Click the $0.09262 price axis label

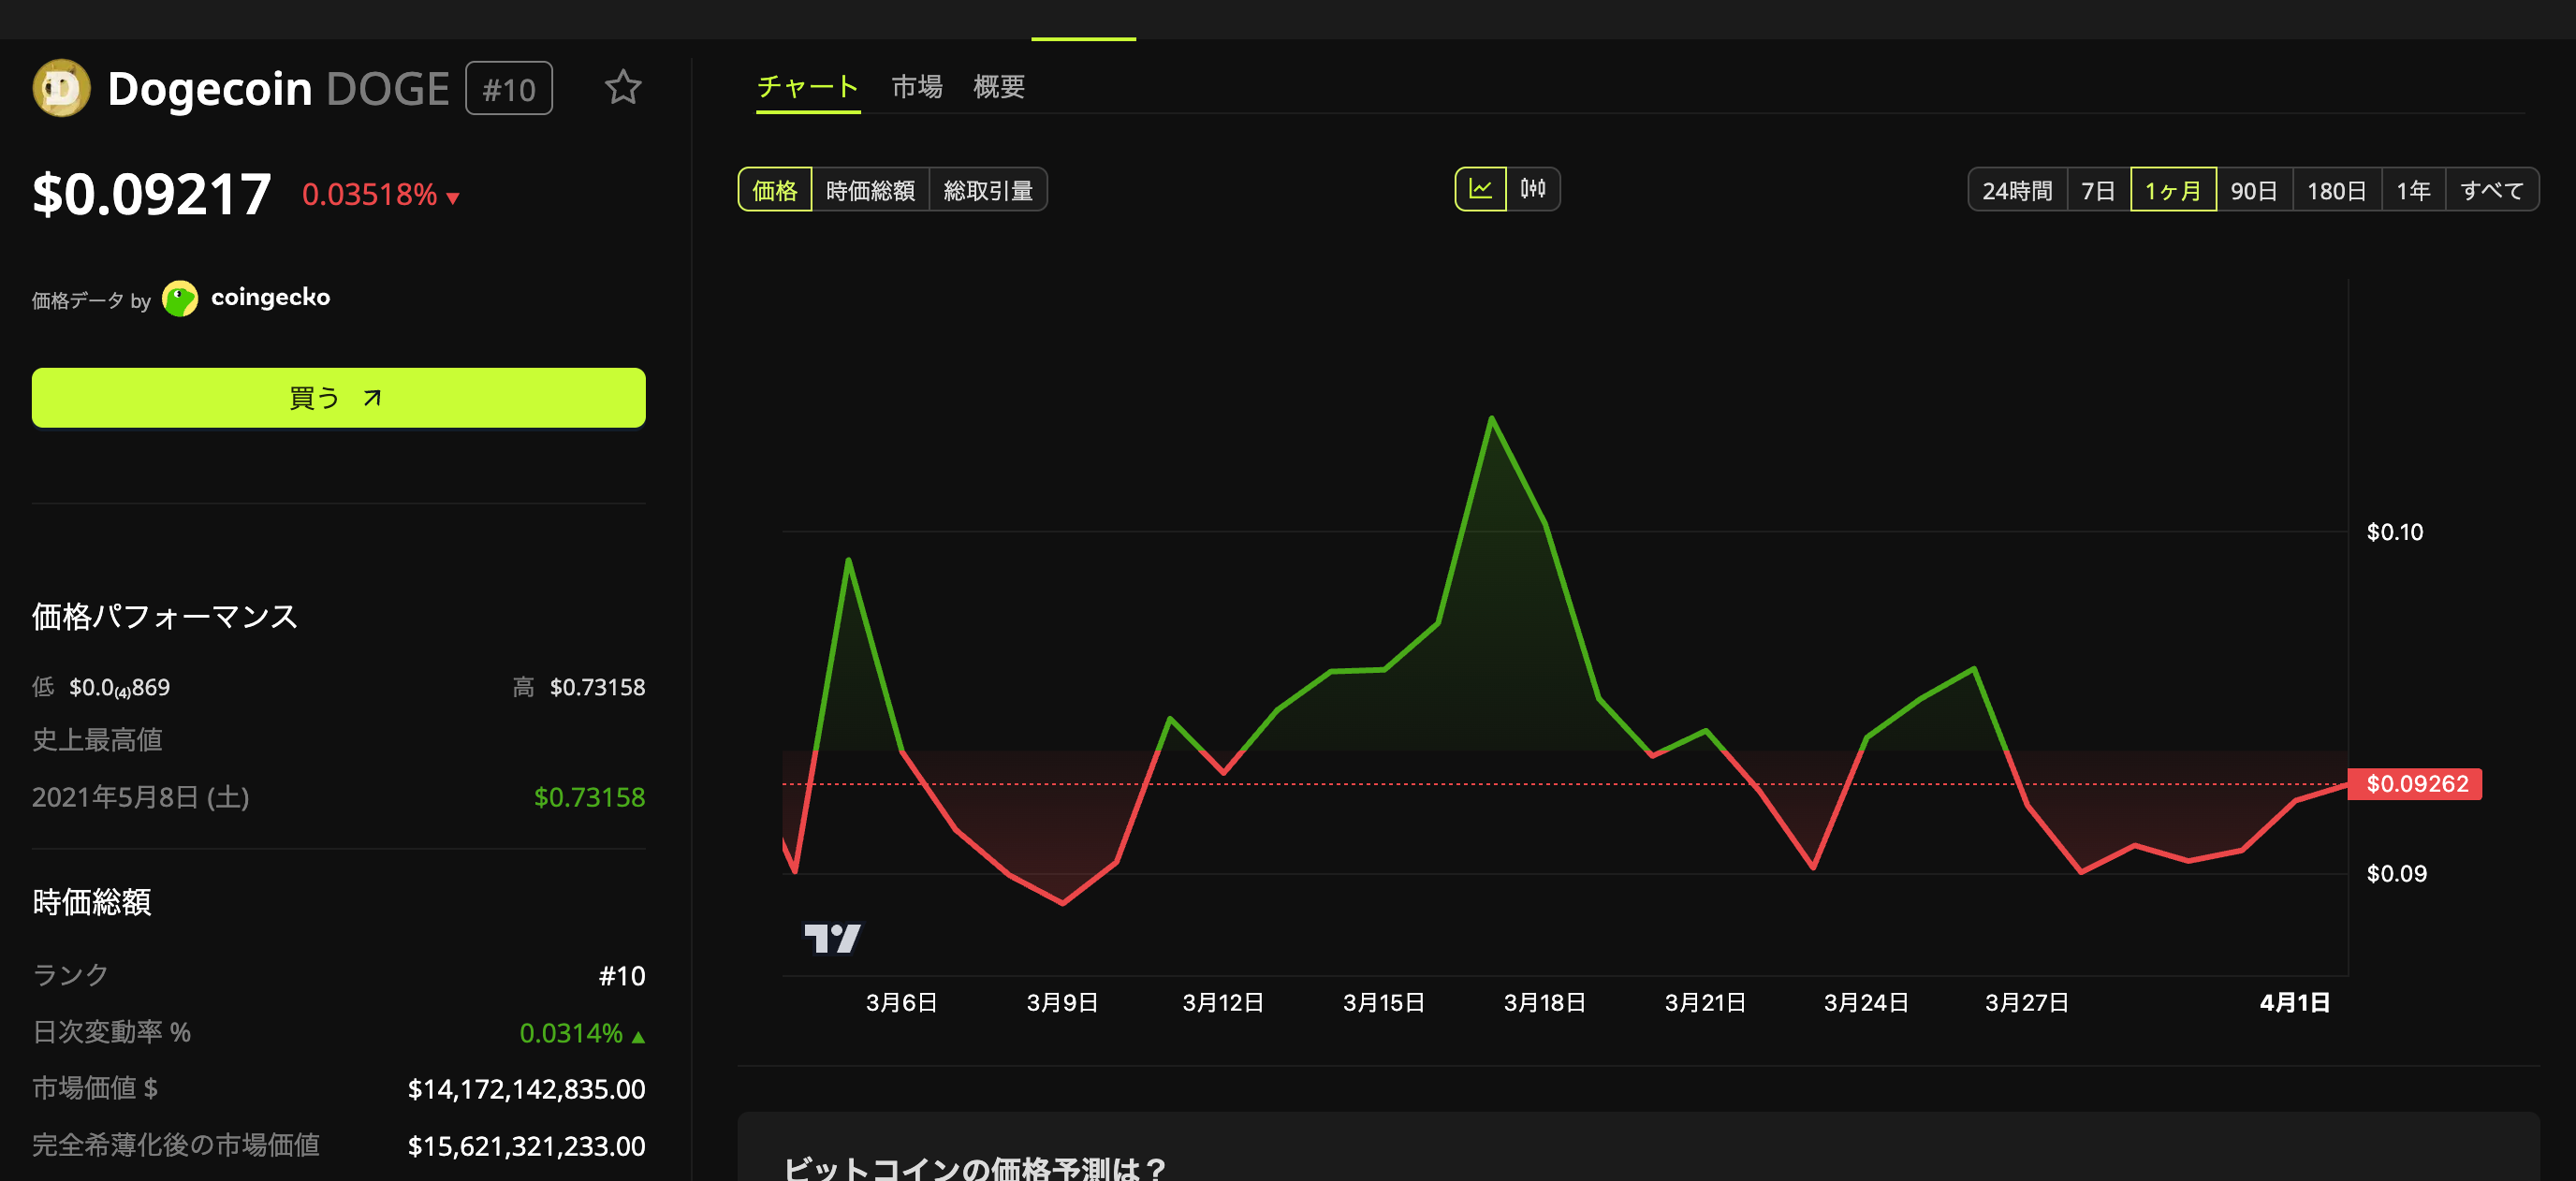tap(2415, 783)
